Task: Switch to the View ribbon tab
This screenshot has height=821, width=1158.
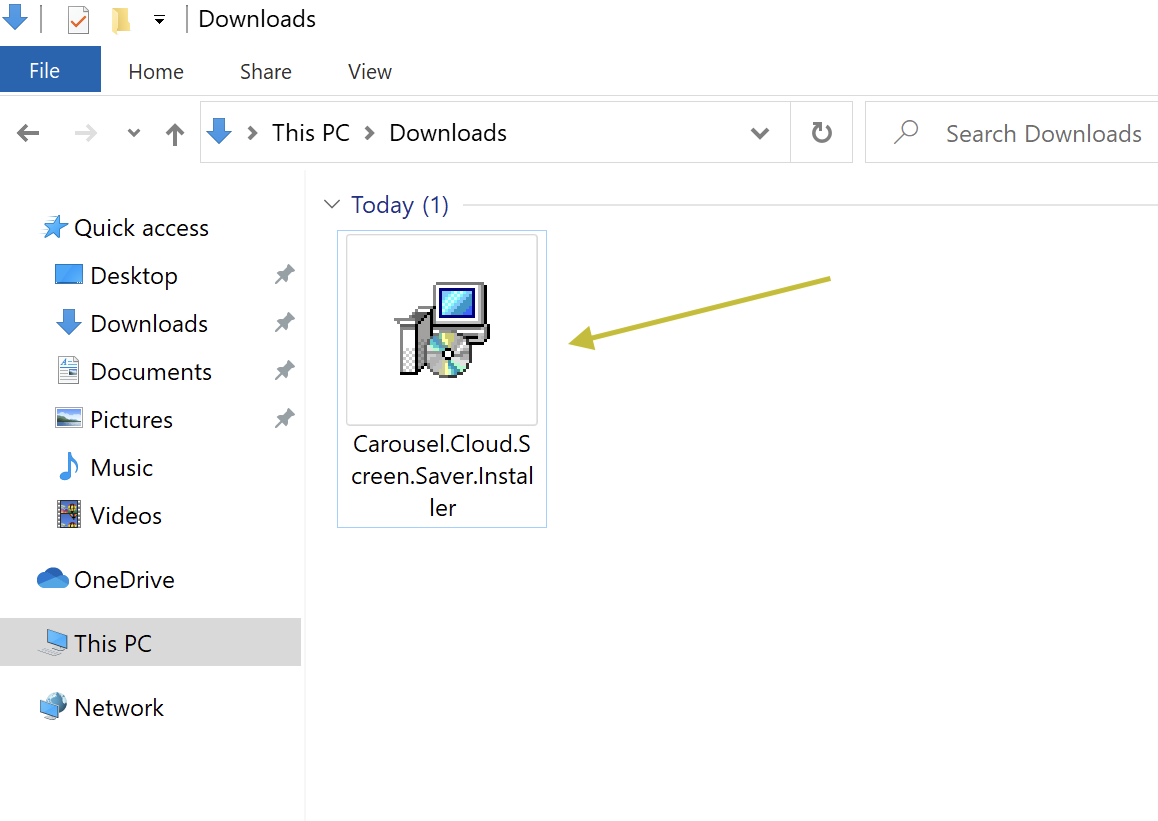Action: click(x=370, y=72)
